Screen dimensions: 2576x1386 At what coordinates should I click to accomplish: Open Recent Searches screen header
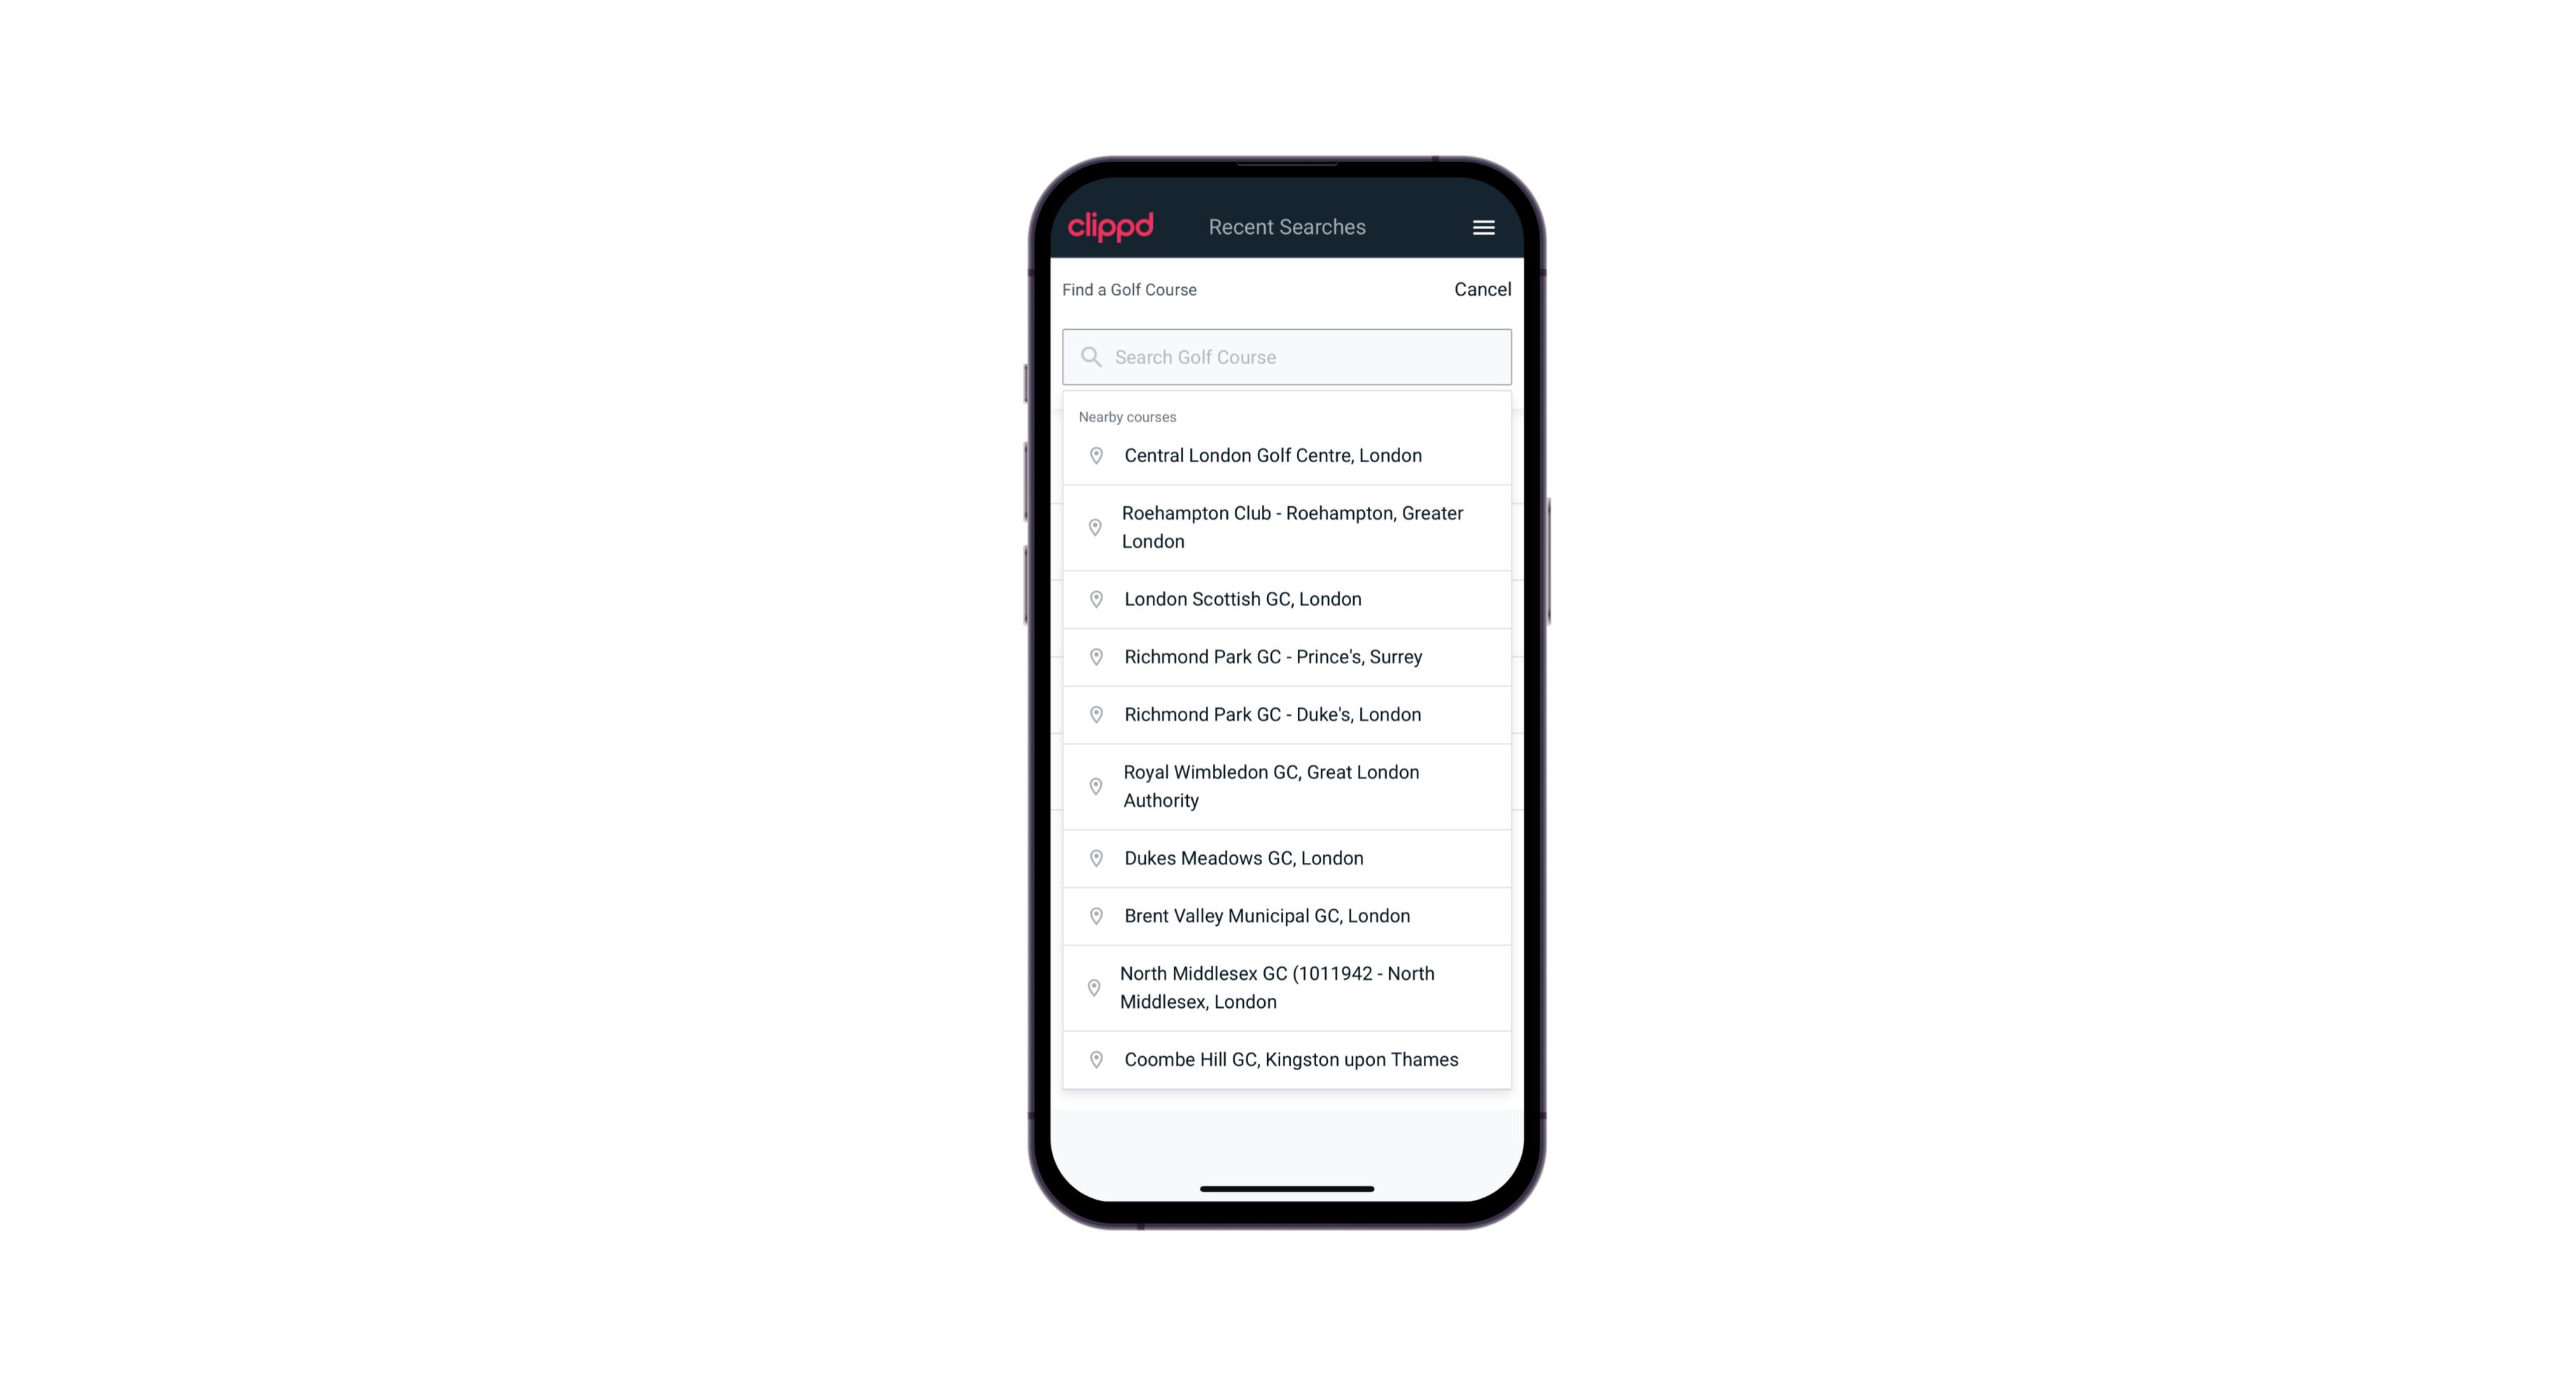coord(1287,227)
